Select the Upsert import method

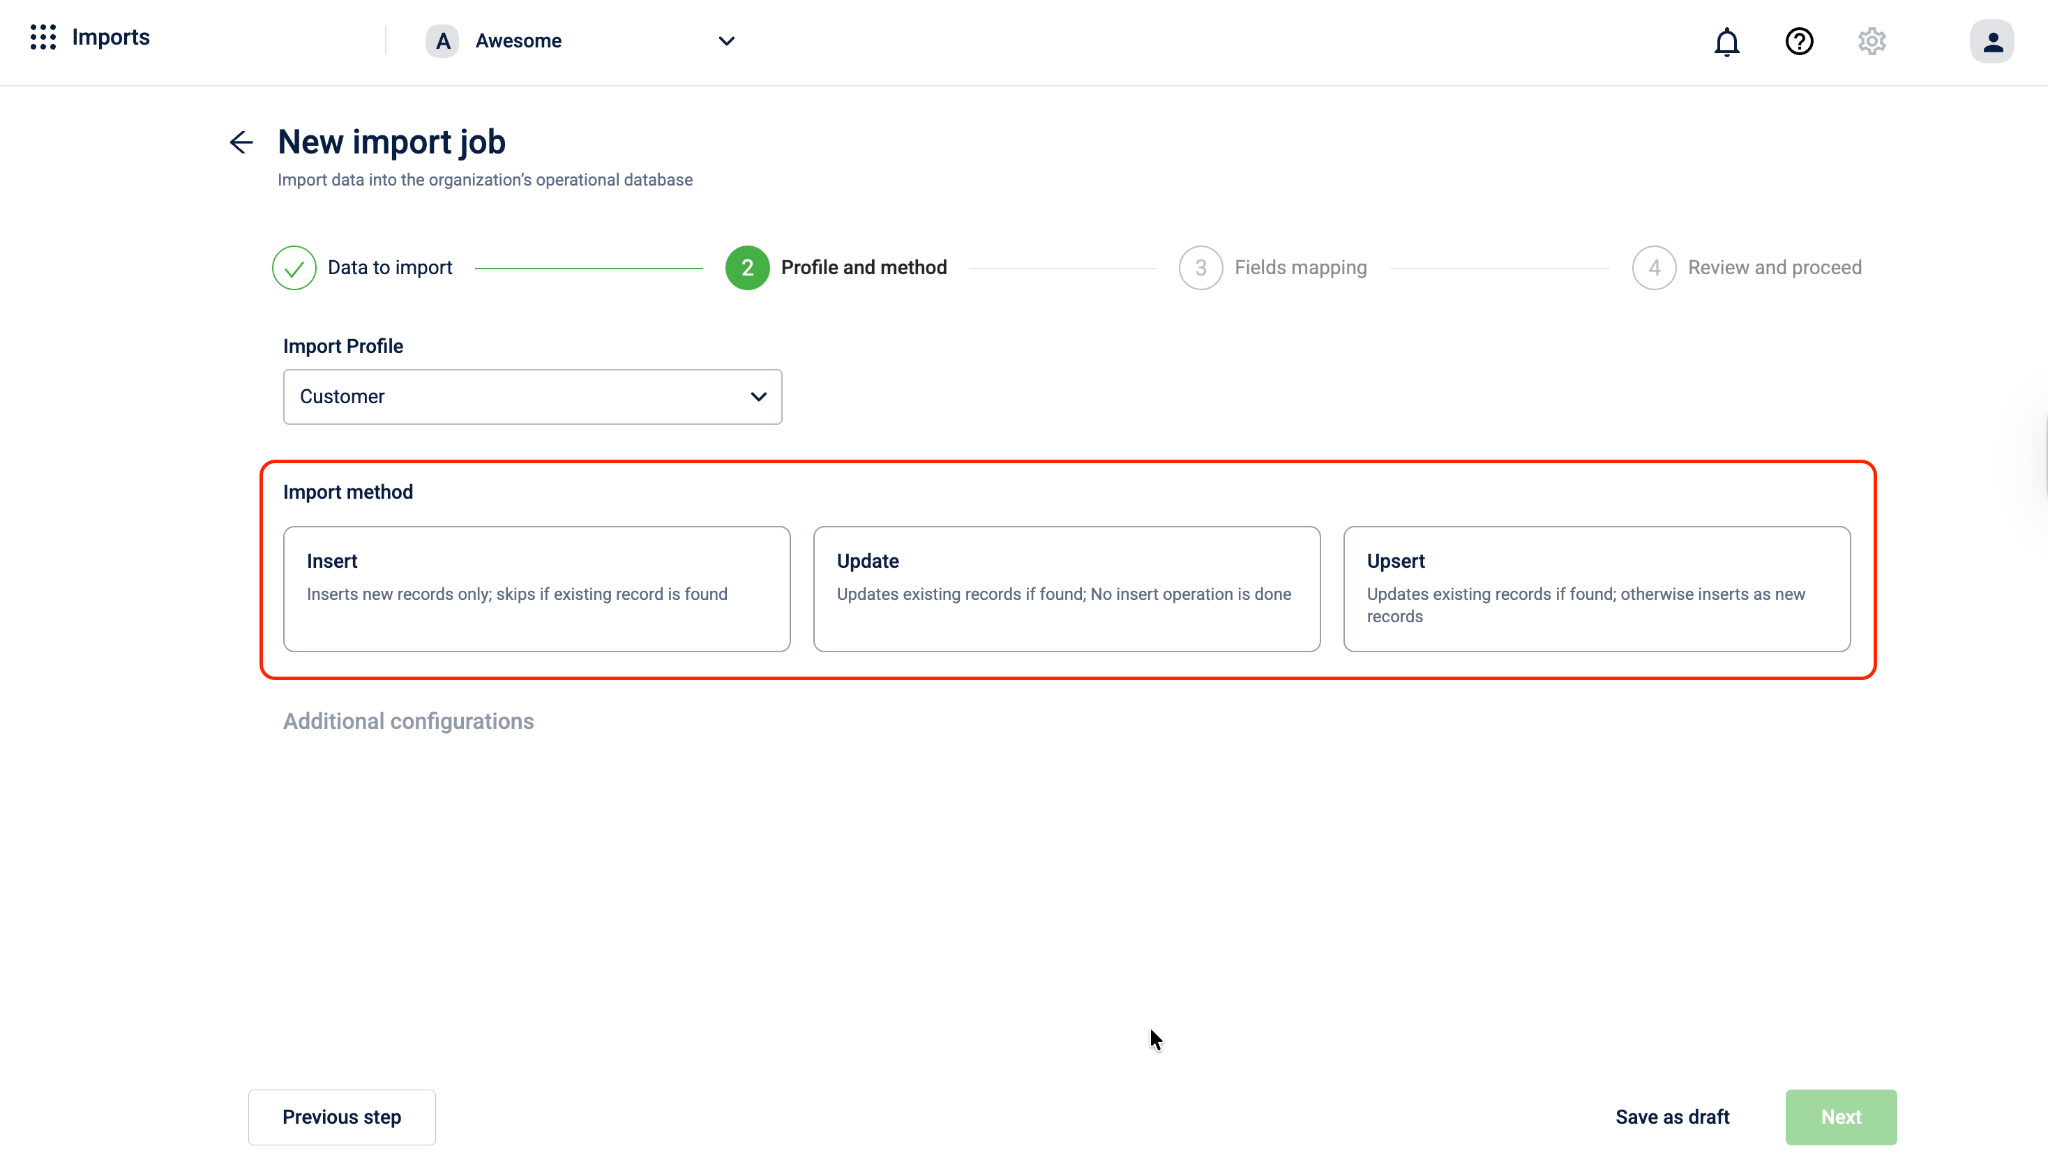tap(1596, 589)
